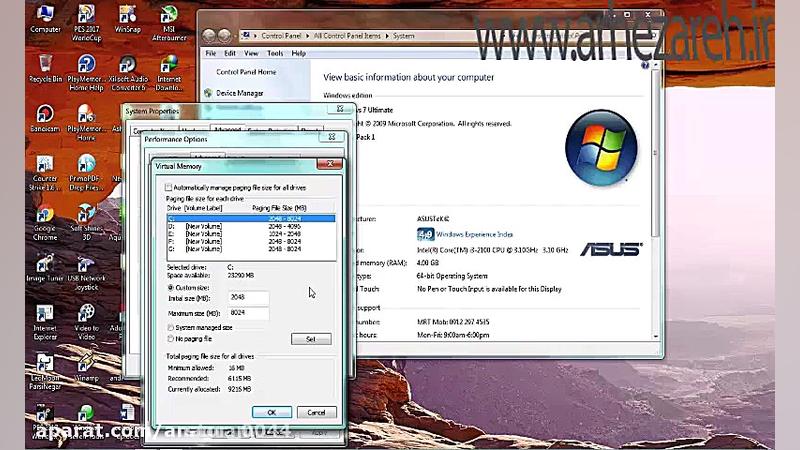Viewport: 800px width, 450px height.
Task: Select the Video to Video shortcut
Action: [x=86, y=322]
